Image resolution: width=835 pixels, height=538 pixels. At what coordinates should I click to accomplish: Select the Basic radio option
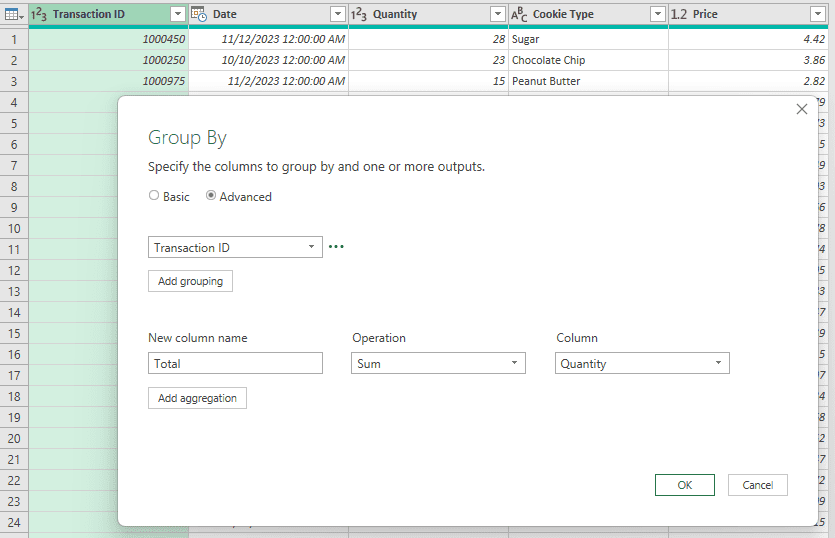click(154, 196)
